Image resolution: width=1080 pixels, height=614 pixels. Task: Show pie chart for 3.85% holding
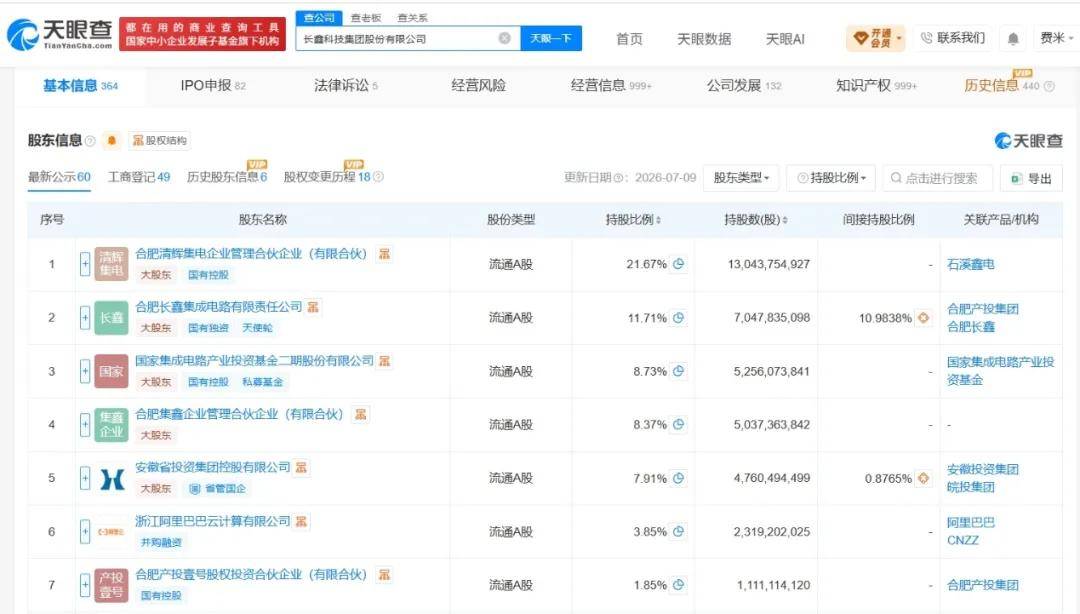click(678, 531)
